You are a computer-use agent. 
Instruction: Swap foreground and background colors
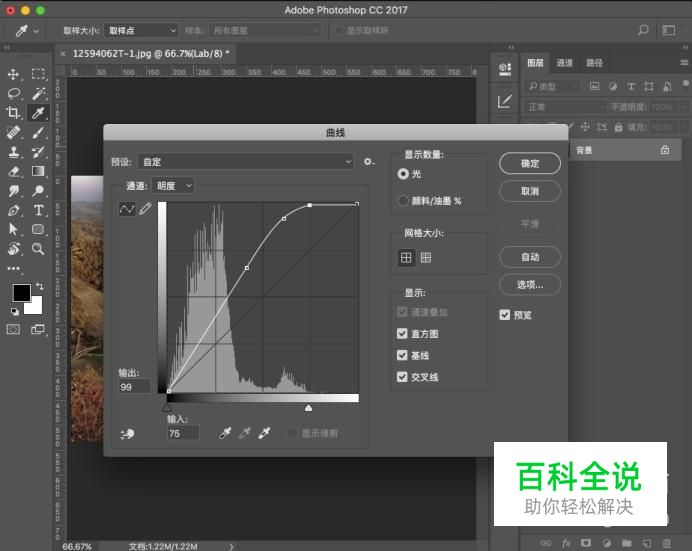(x=40, y=286)
